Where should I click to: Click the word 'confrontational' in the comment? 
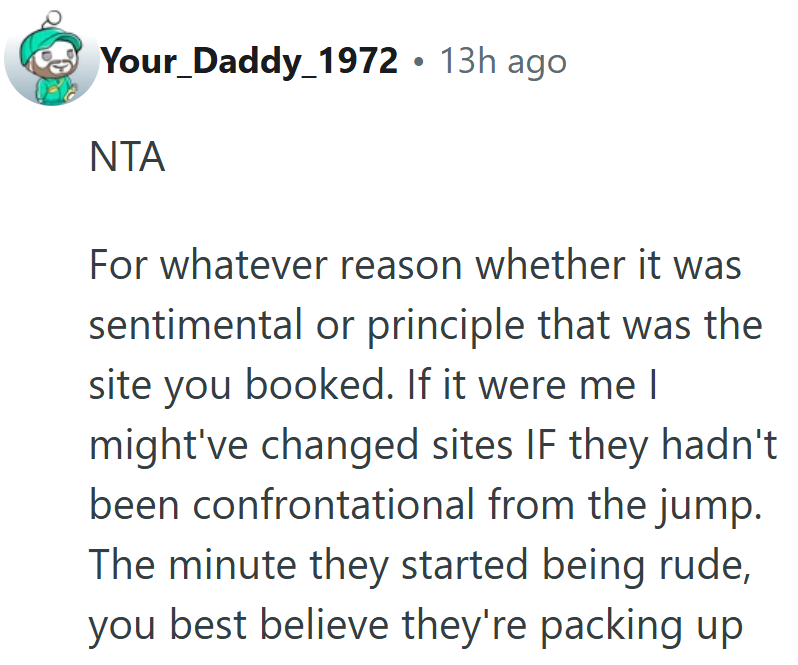[332, 505]
